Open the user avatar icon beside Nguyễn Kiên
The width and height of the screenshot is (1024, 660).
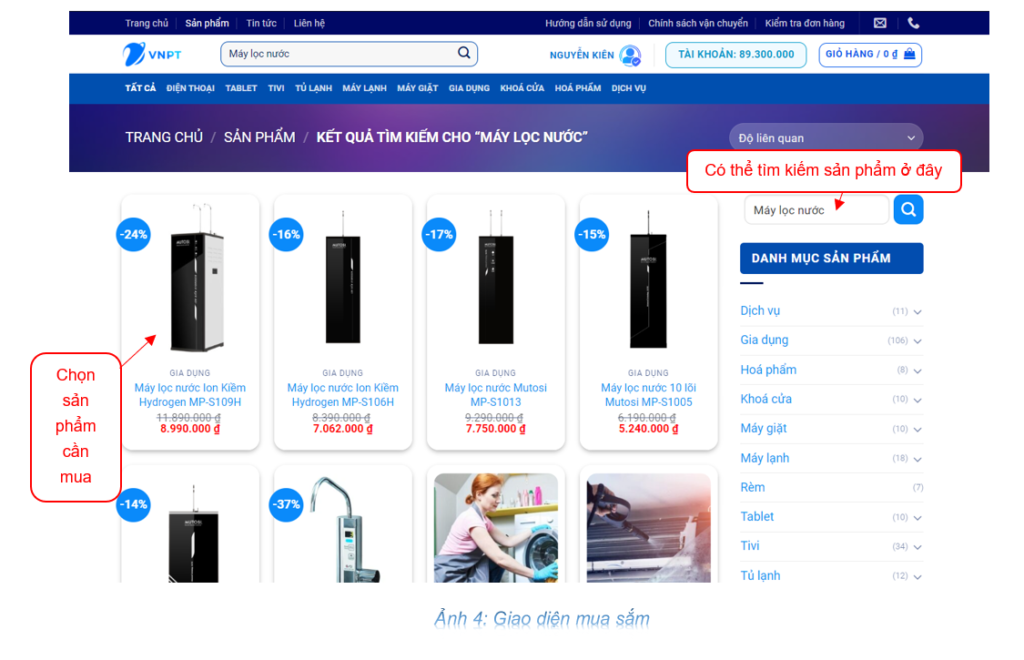pyautogui.click(x=630, y=55)
